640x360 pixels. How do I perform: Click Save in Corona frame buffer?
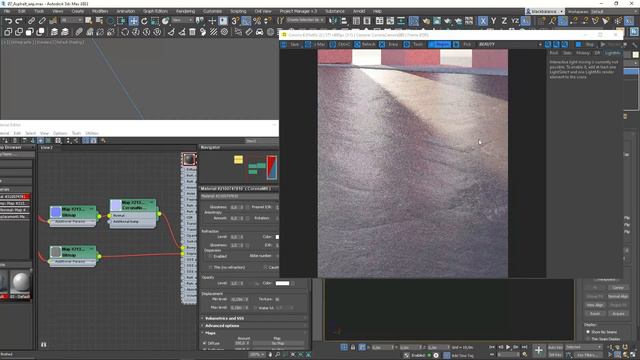click(x=291, y=44)
